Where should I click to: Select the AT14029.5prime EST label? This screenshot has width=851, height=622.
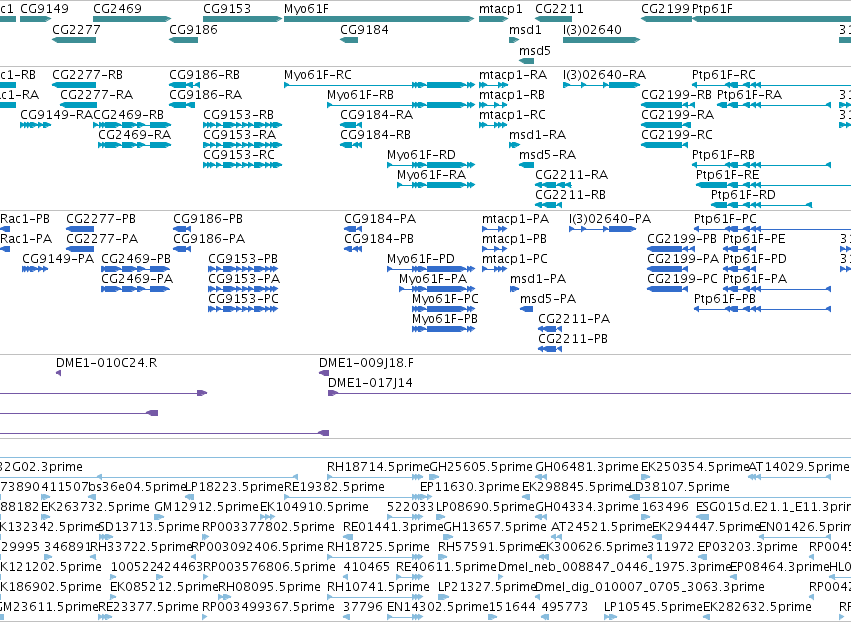(798, 467)
